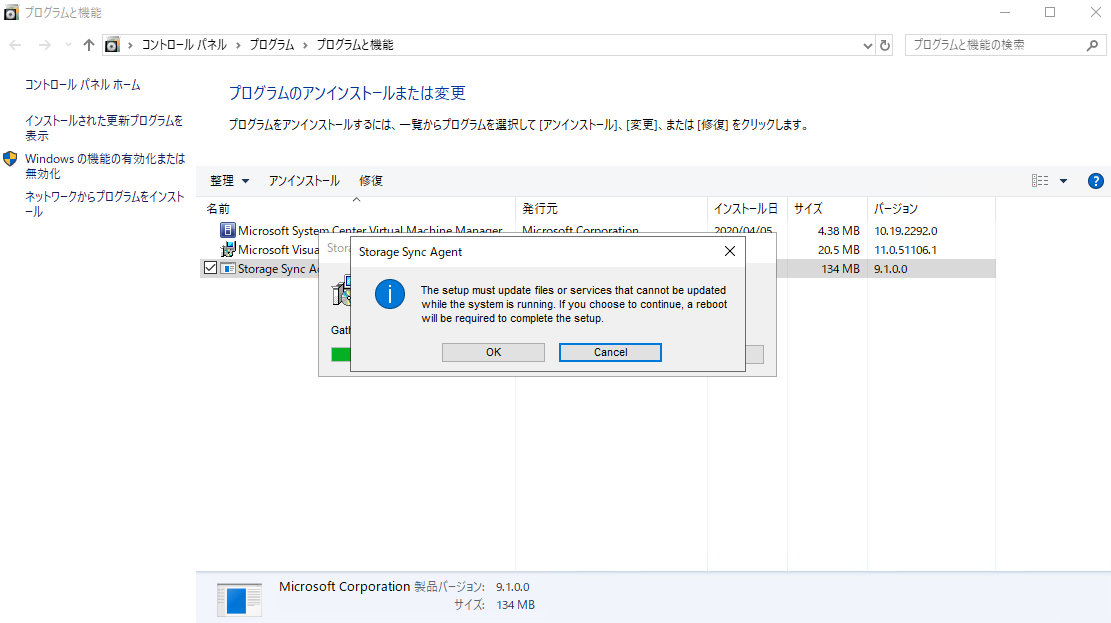Select コントロール パネル in the breadcrumb
The width and height of the screenshot is (1111, 623).
point(184,45)
